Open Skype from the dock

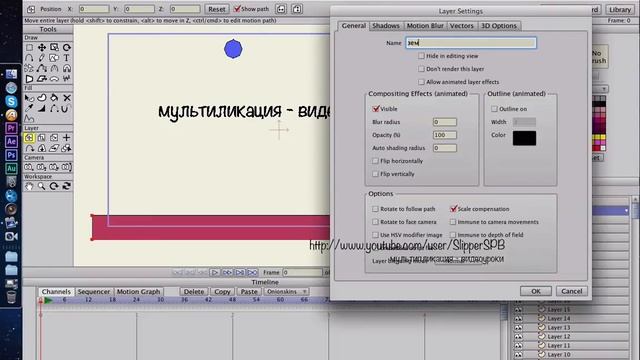click(x=11, y=101)
